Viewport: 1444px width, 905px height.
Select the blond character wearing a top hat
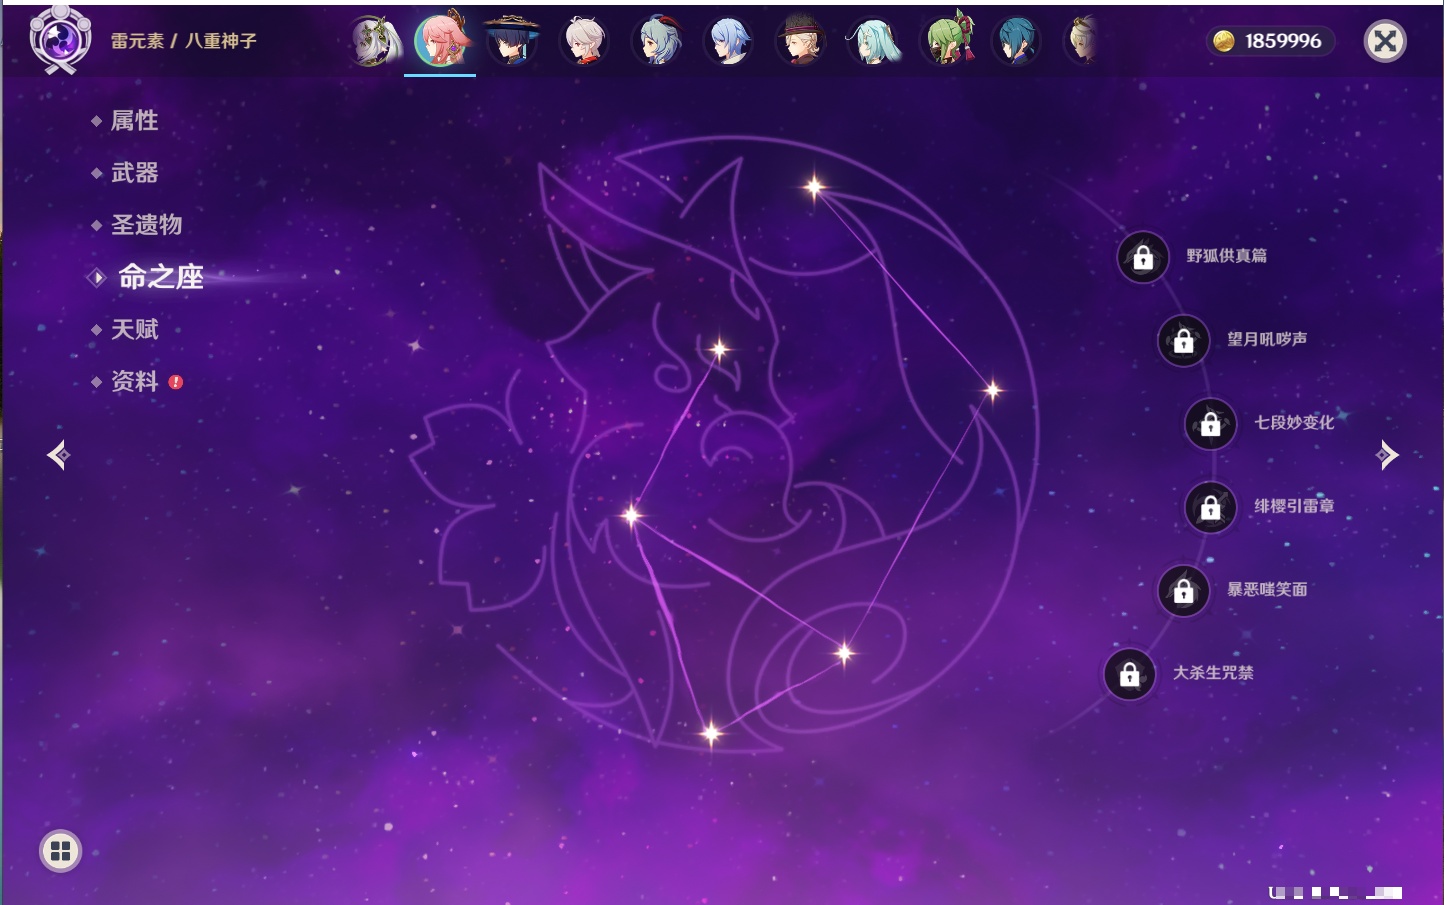click(x=801, y=41)
